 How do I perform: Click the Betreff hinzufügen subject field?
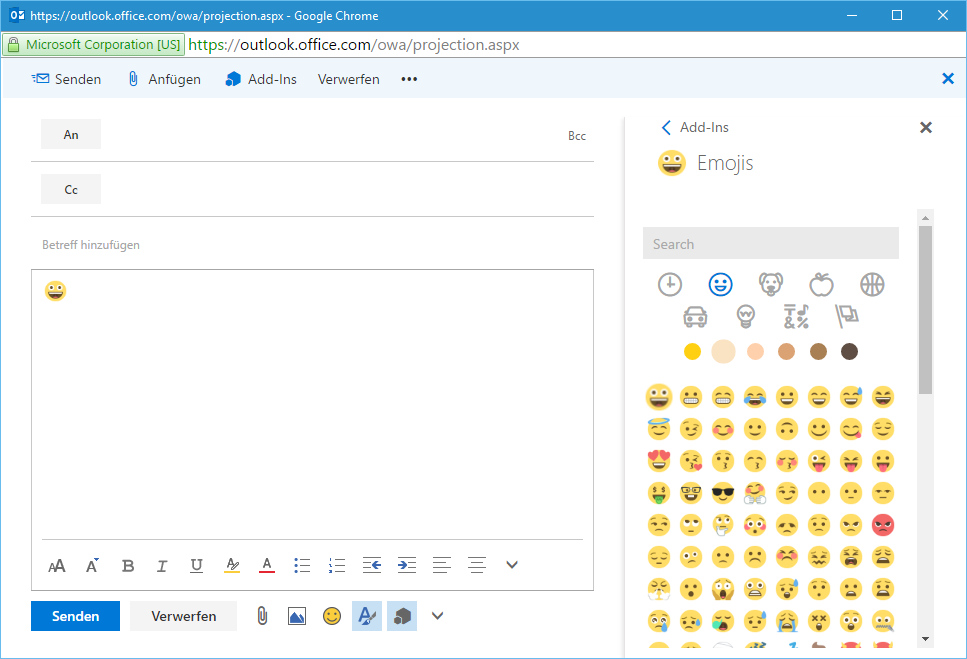point(312,245)
